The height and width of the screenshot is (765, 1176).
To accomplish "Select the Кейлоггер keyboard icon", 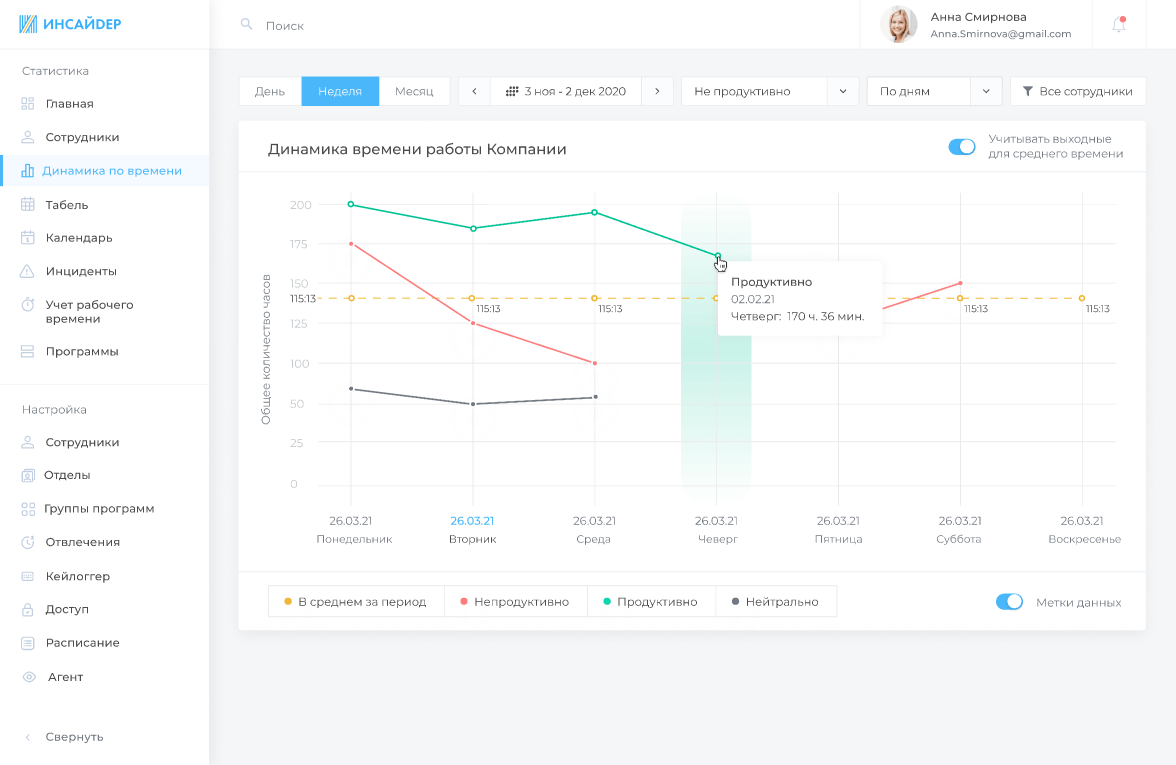I will click(28, 576).
